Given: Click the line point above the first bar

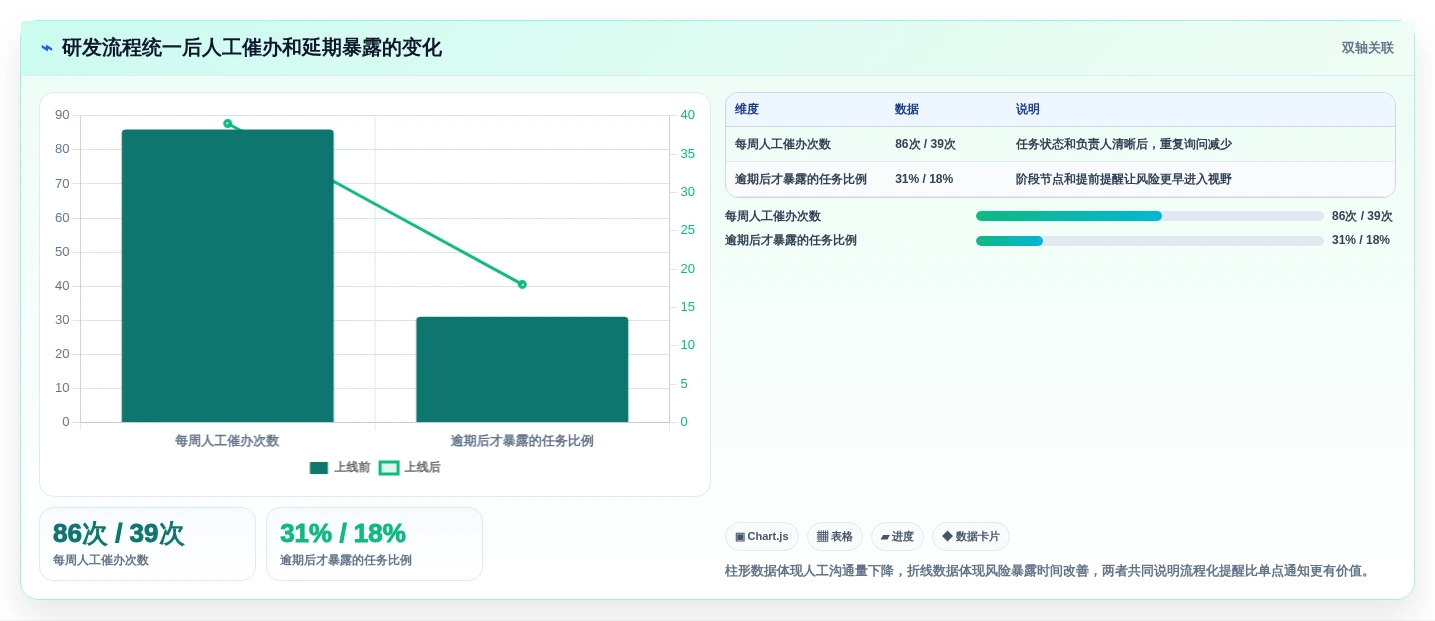Looking at the screenshot, I should point(228,124).
